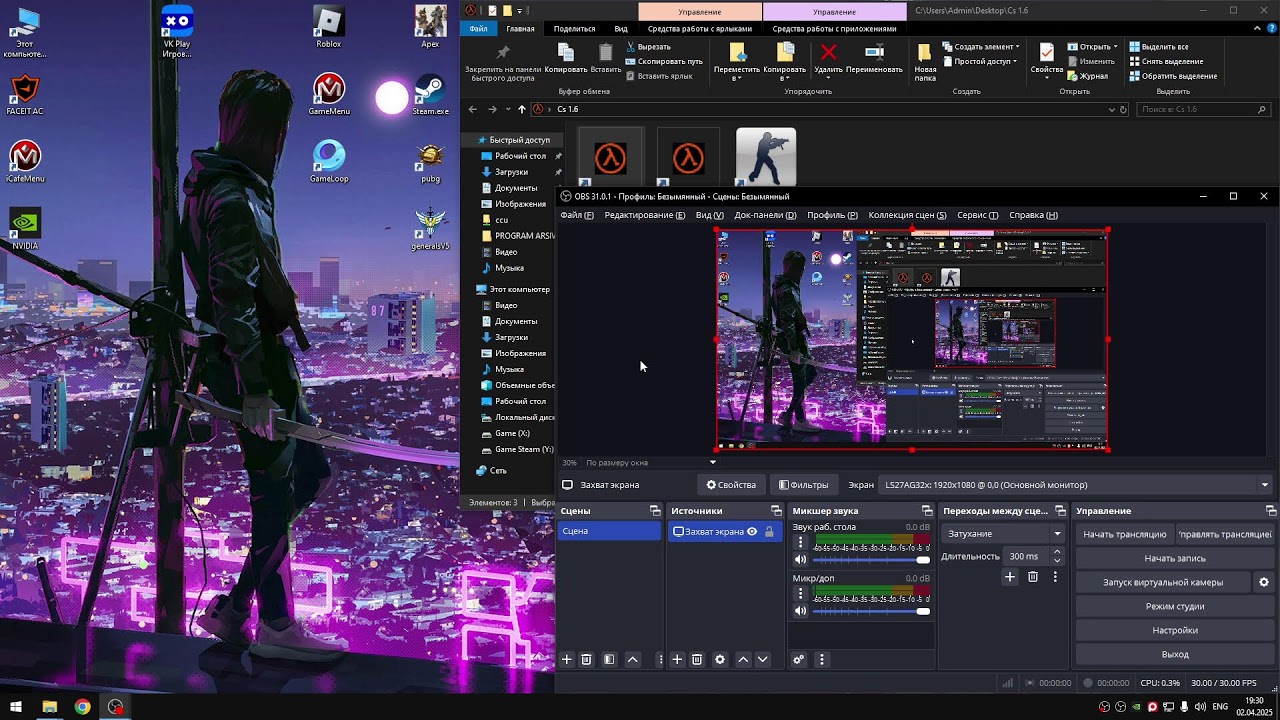1280x720 pixels.
Task: Open the Редактирование menu in OBS
Action: pyautogui.click(x=645, y=215)
